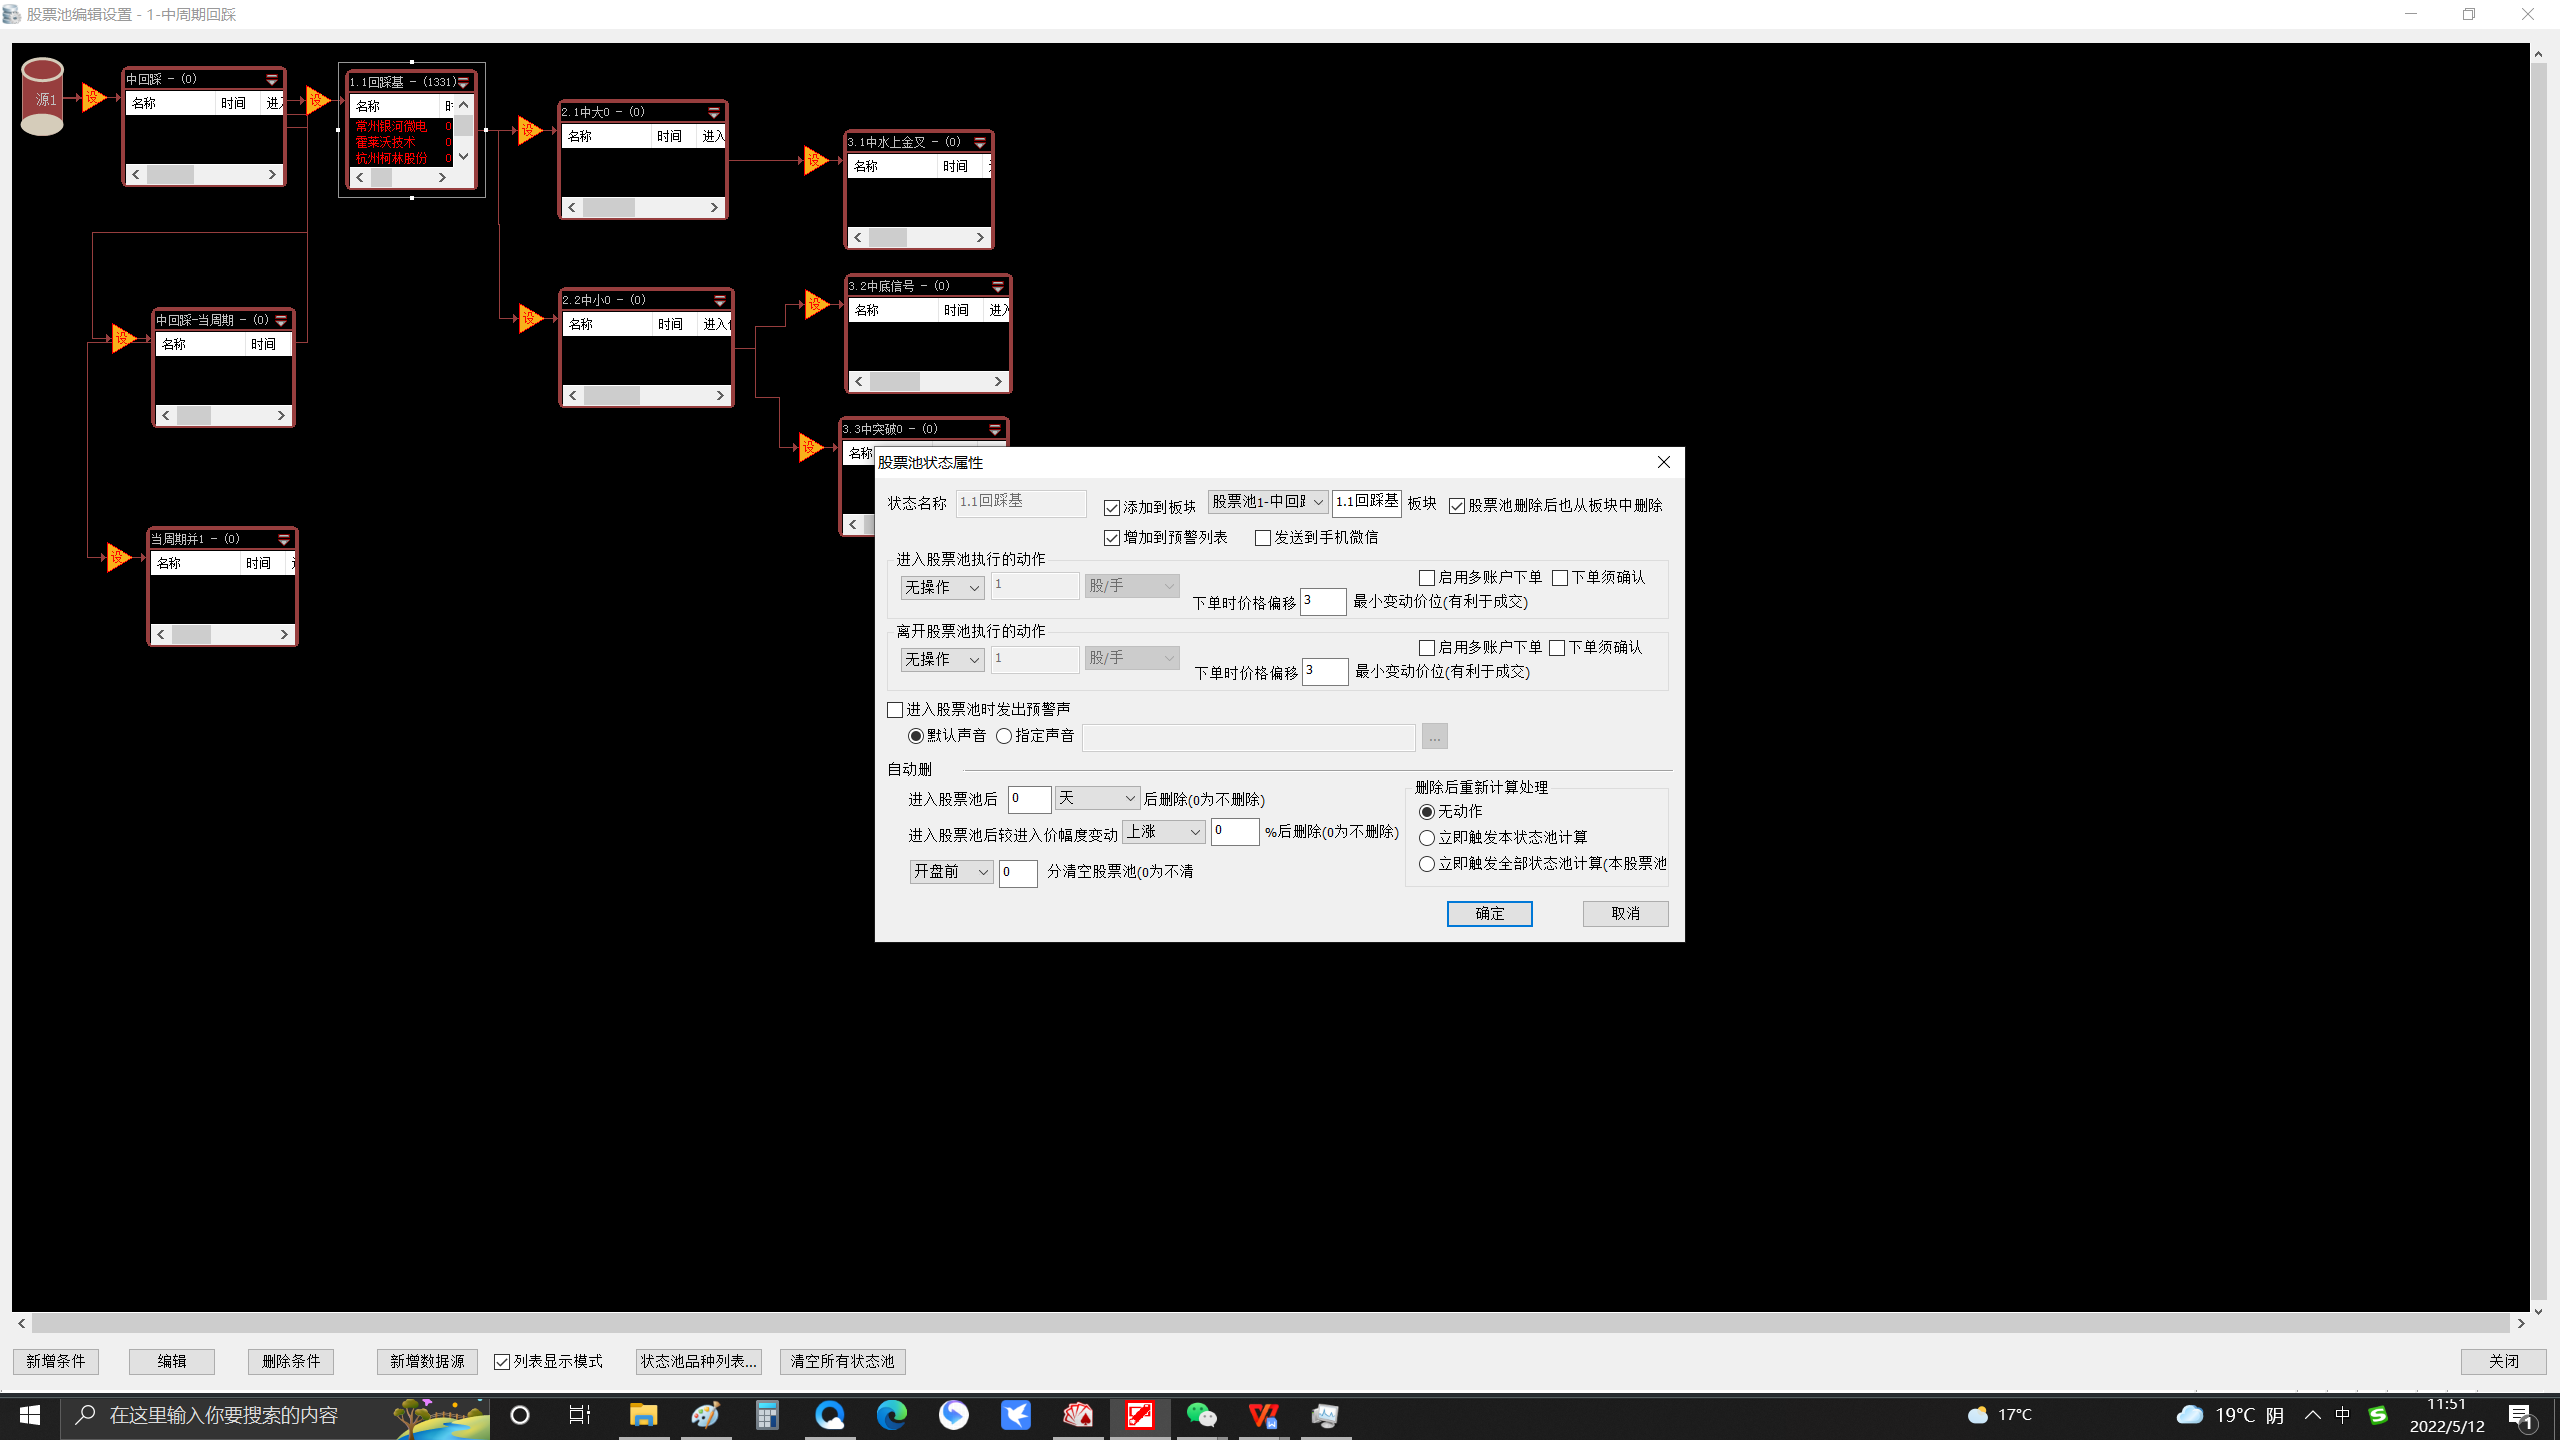Open the 天 time unit dropdown
This screenshot has height=1440, width=2560.
click(x=1097, y=798)
